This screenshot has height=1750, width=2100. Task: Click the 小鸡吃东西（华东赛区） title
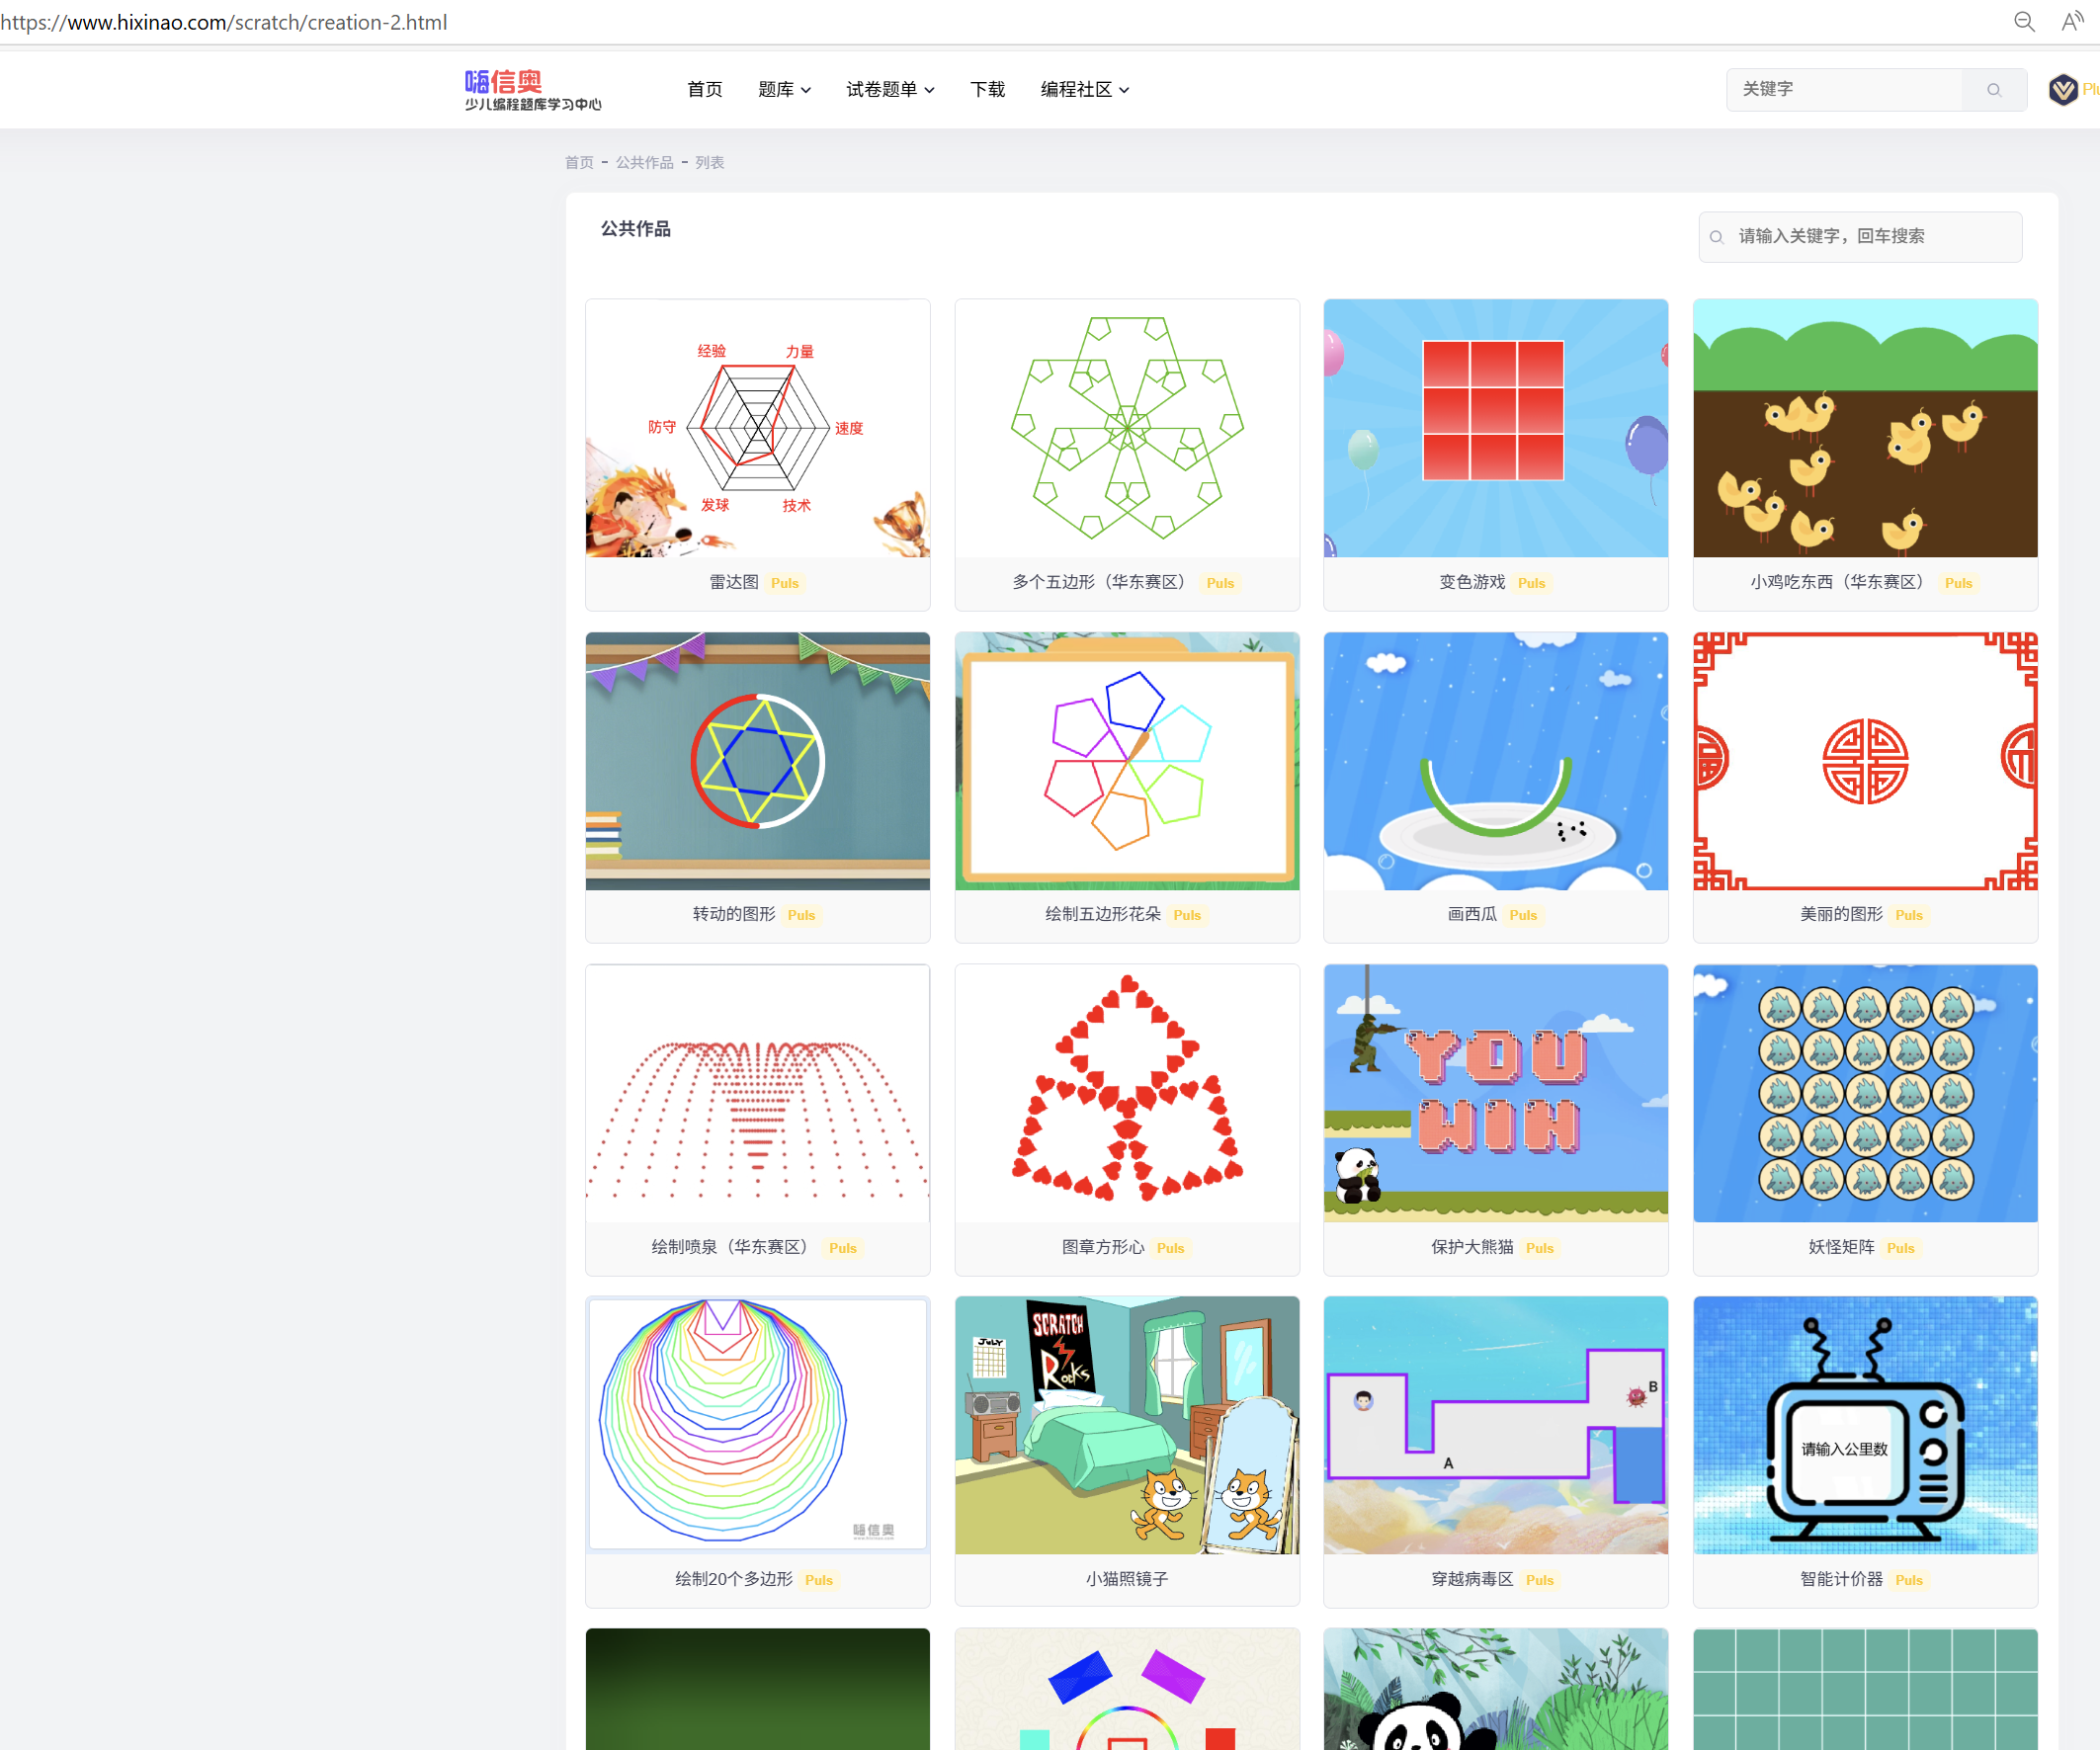point(1840,582)
